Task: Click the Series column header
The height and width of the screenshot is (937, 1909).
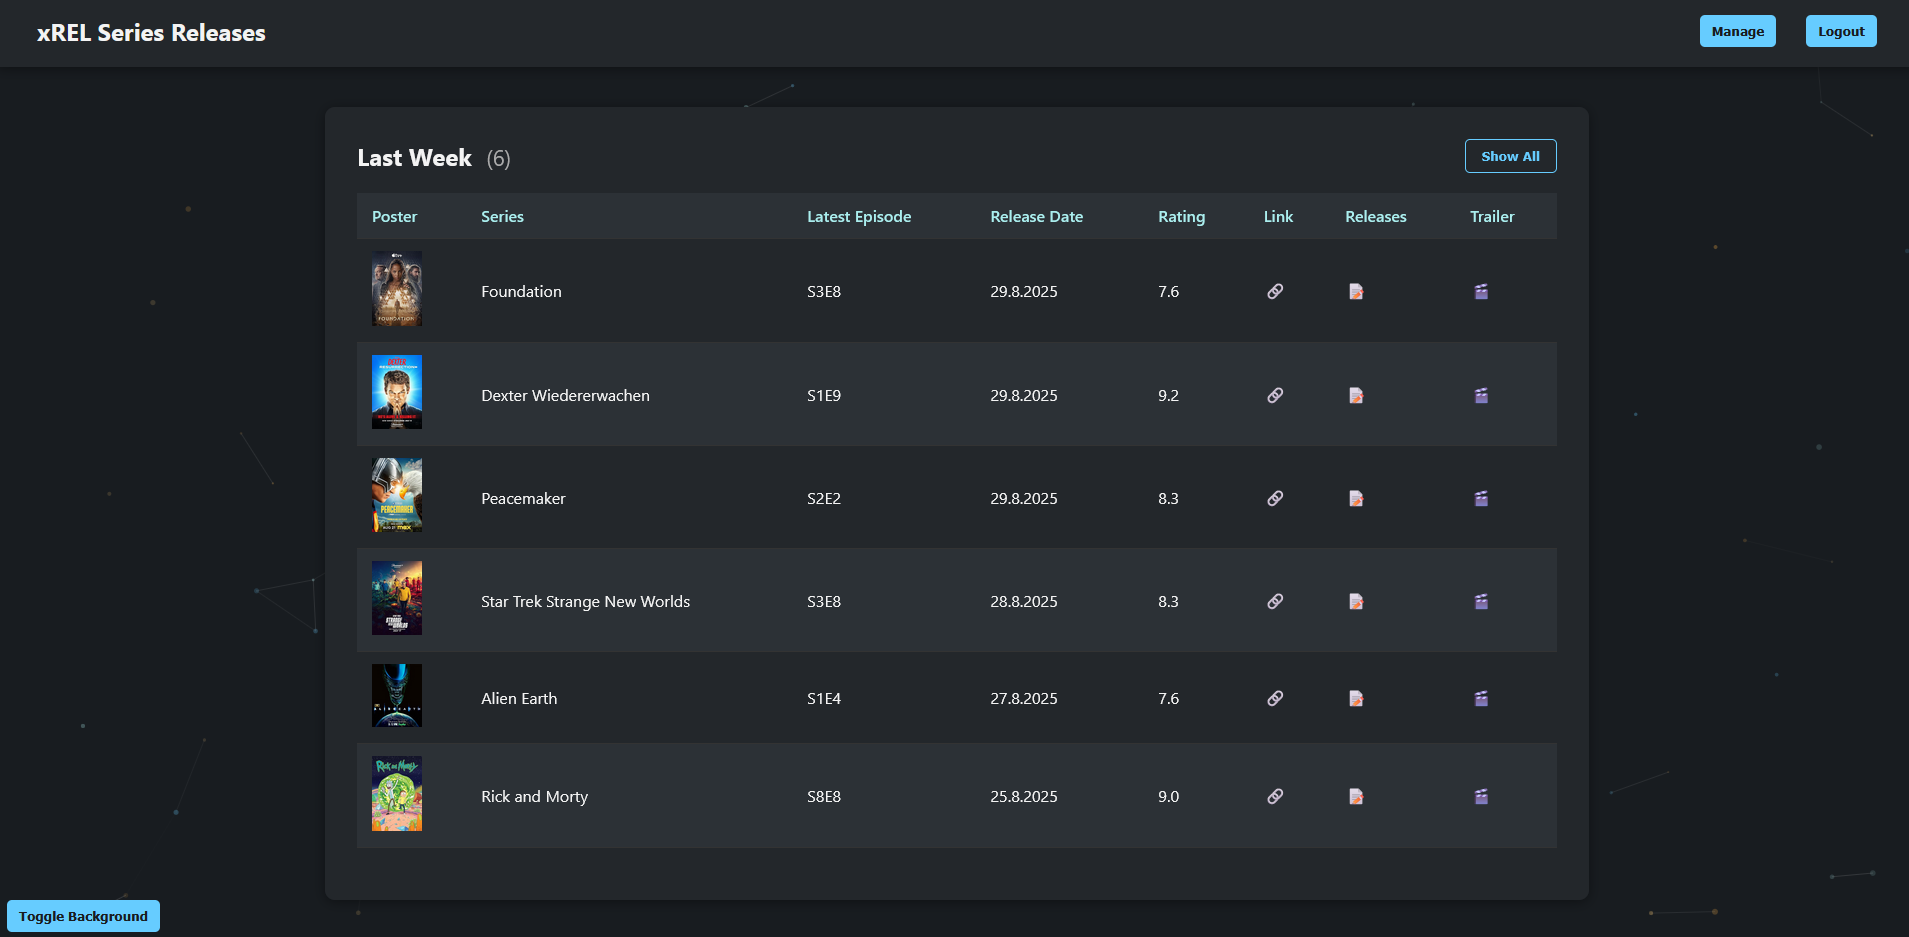Action: (x=502, y=217)
